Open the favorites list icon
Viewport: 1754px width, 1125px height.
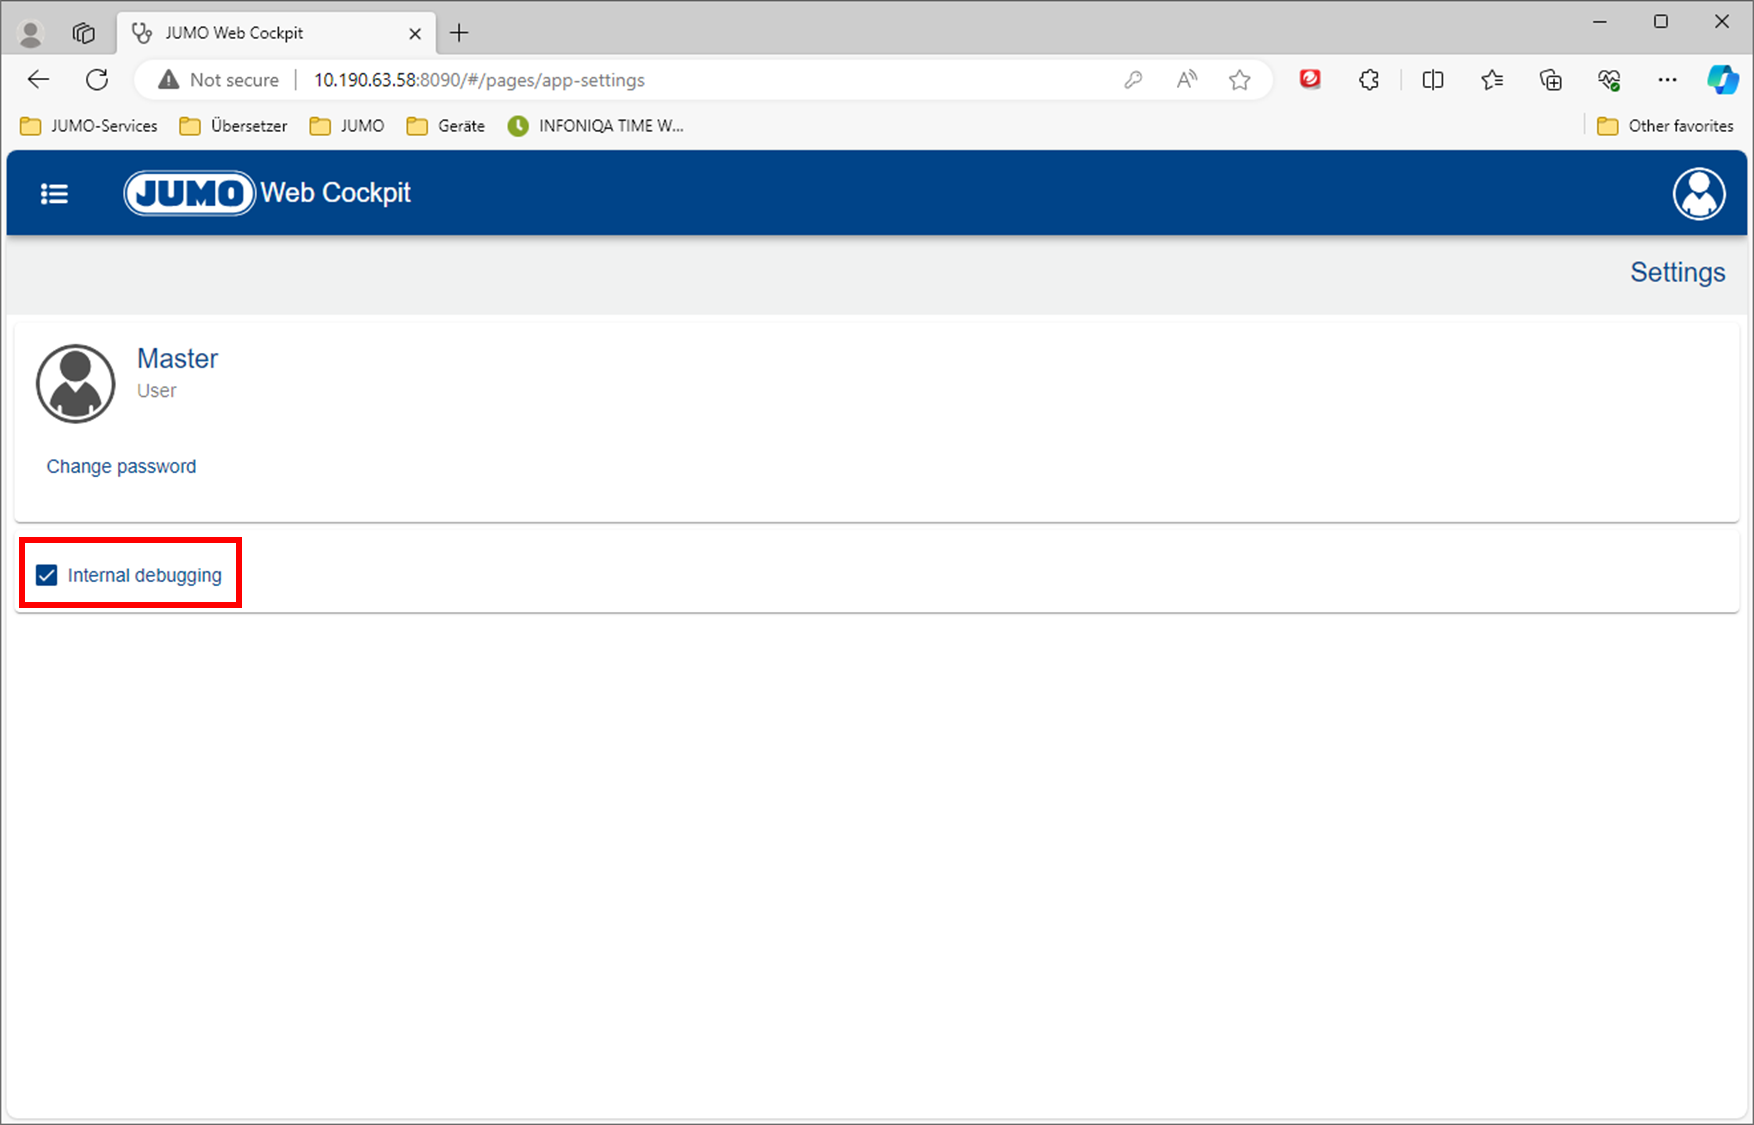coord(1492,80)
